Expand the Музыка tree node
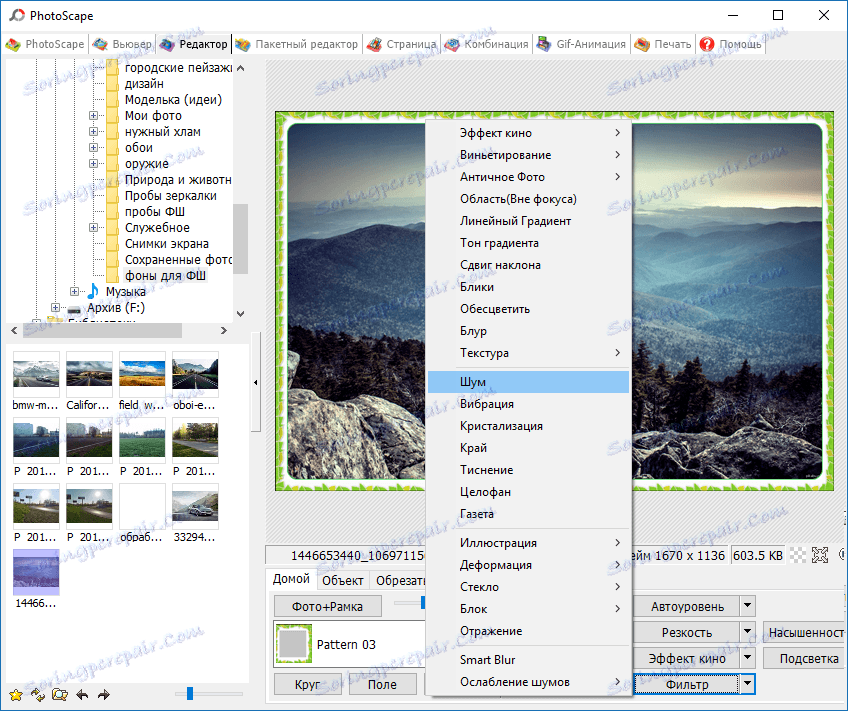This screenshot has width=848, height=711. pos(74,291)
